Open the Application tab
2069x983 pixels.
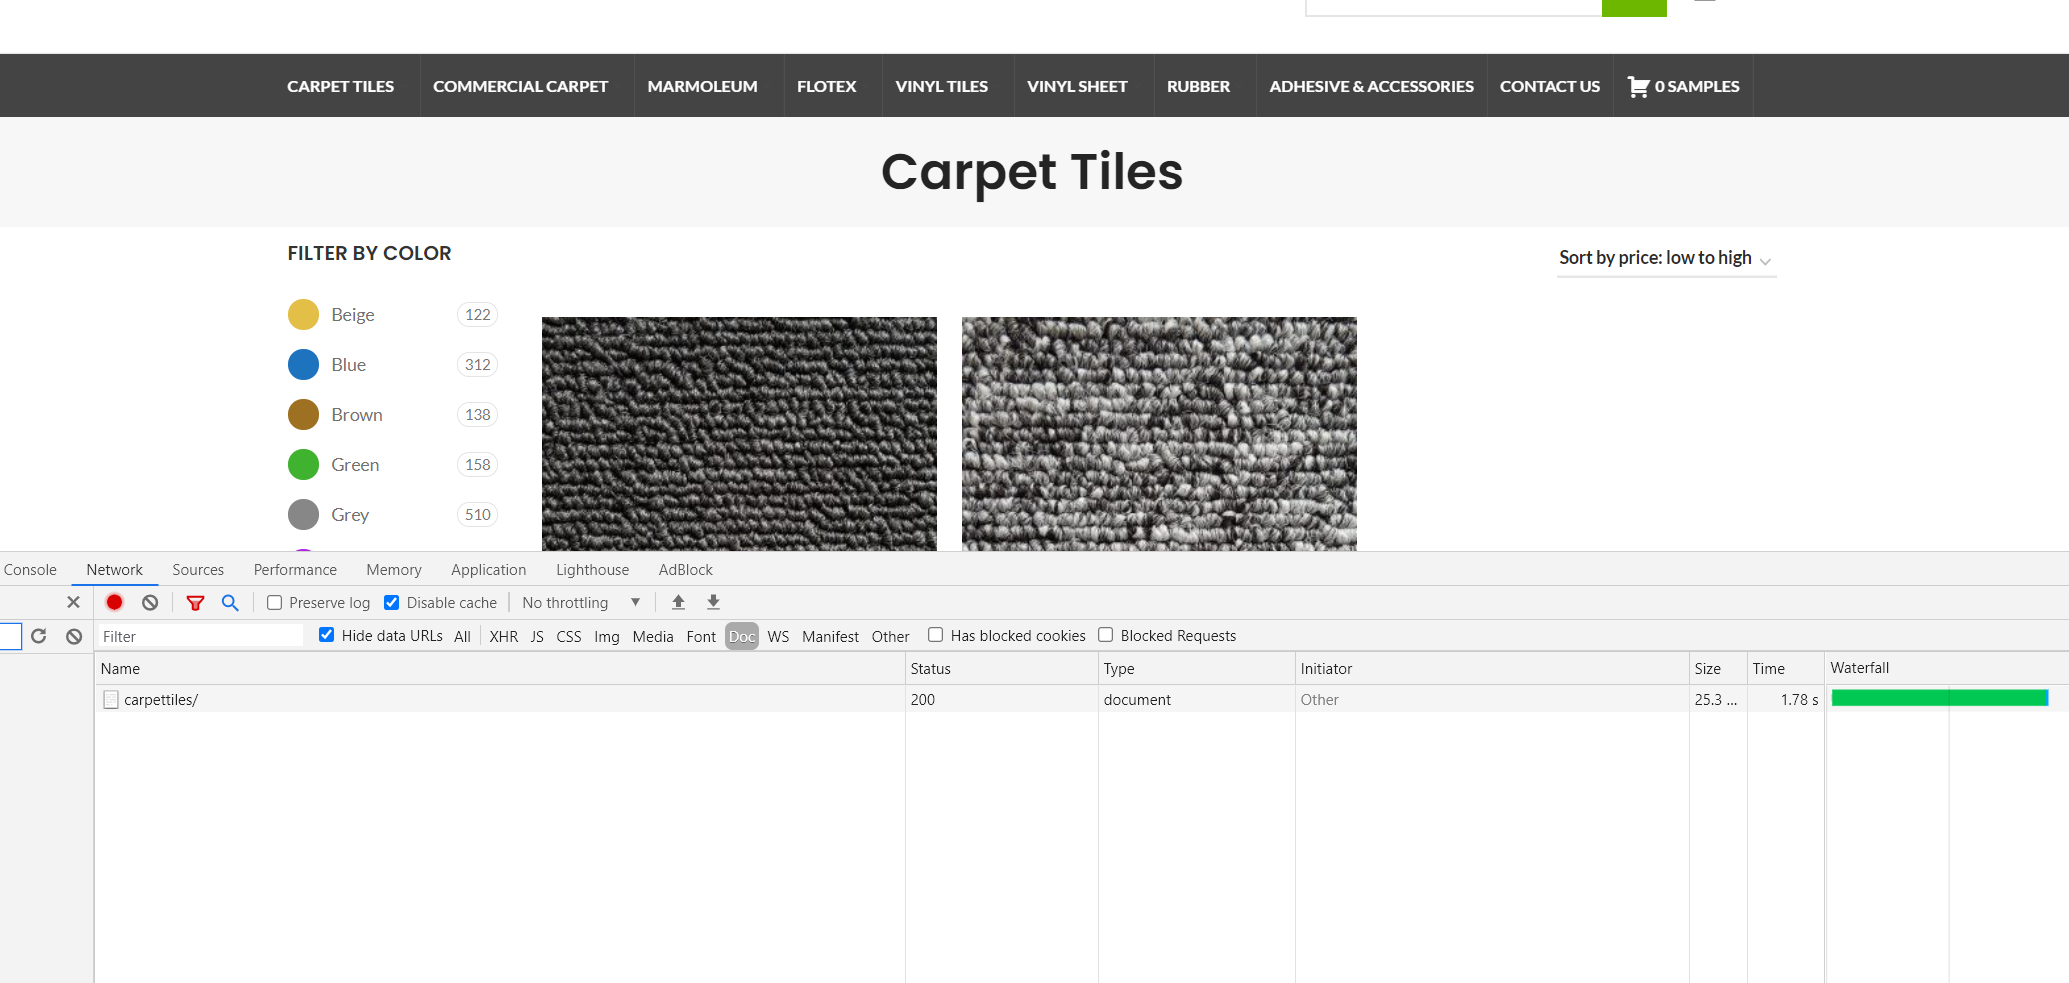click(x=488, y=569)
